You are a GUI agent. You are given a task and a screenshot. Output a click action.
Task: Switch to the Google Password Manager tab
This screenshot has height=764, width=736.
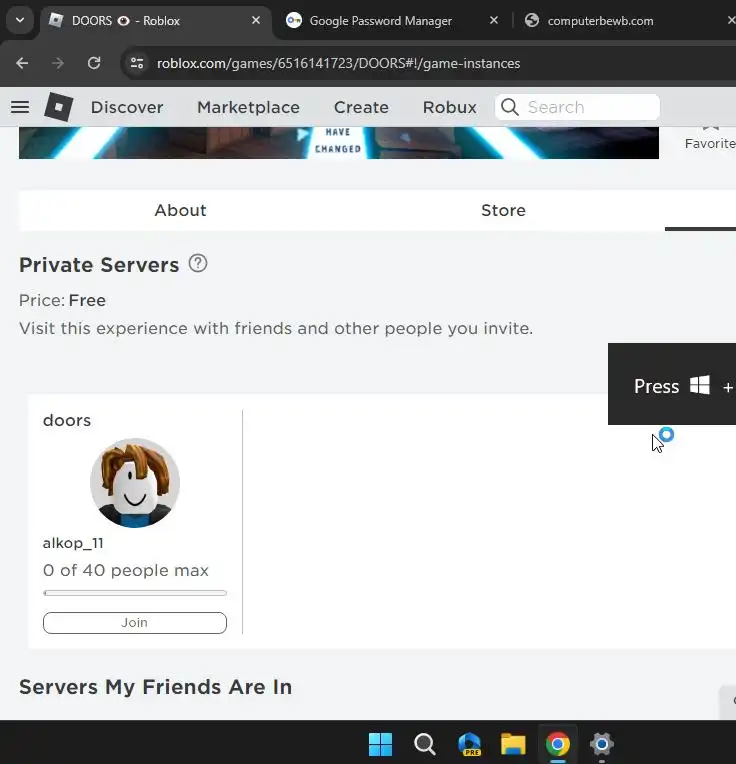tap(380, 21)
